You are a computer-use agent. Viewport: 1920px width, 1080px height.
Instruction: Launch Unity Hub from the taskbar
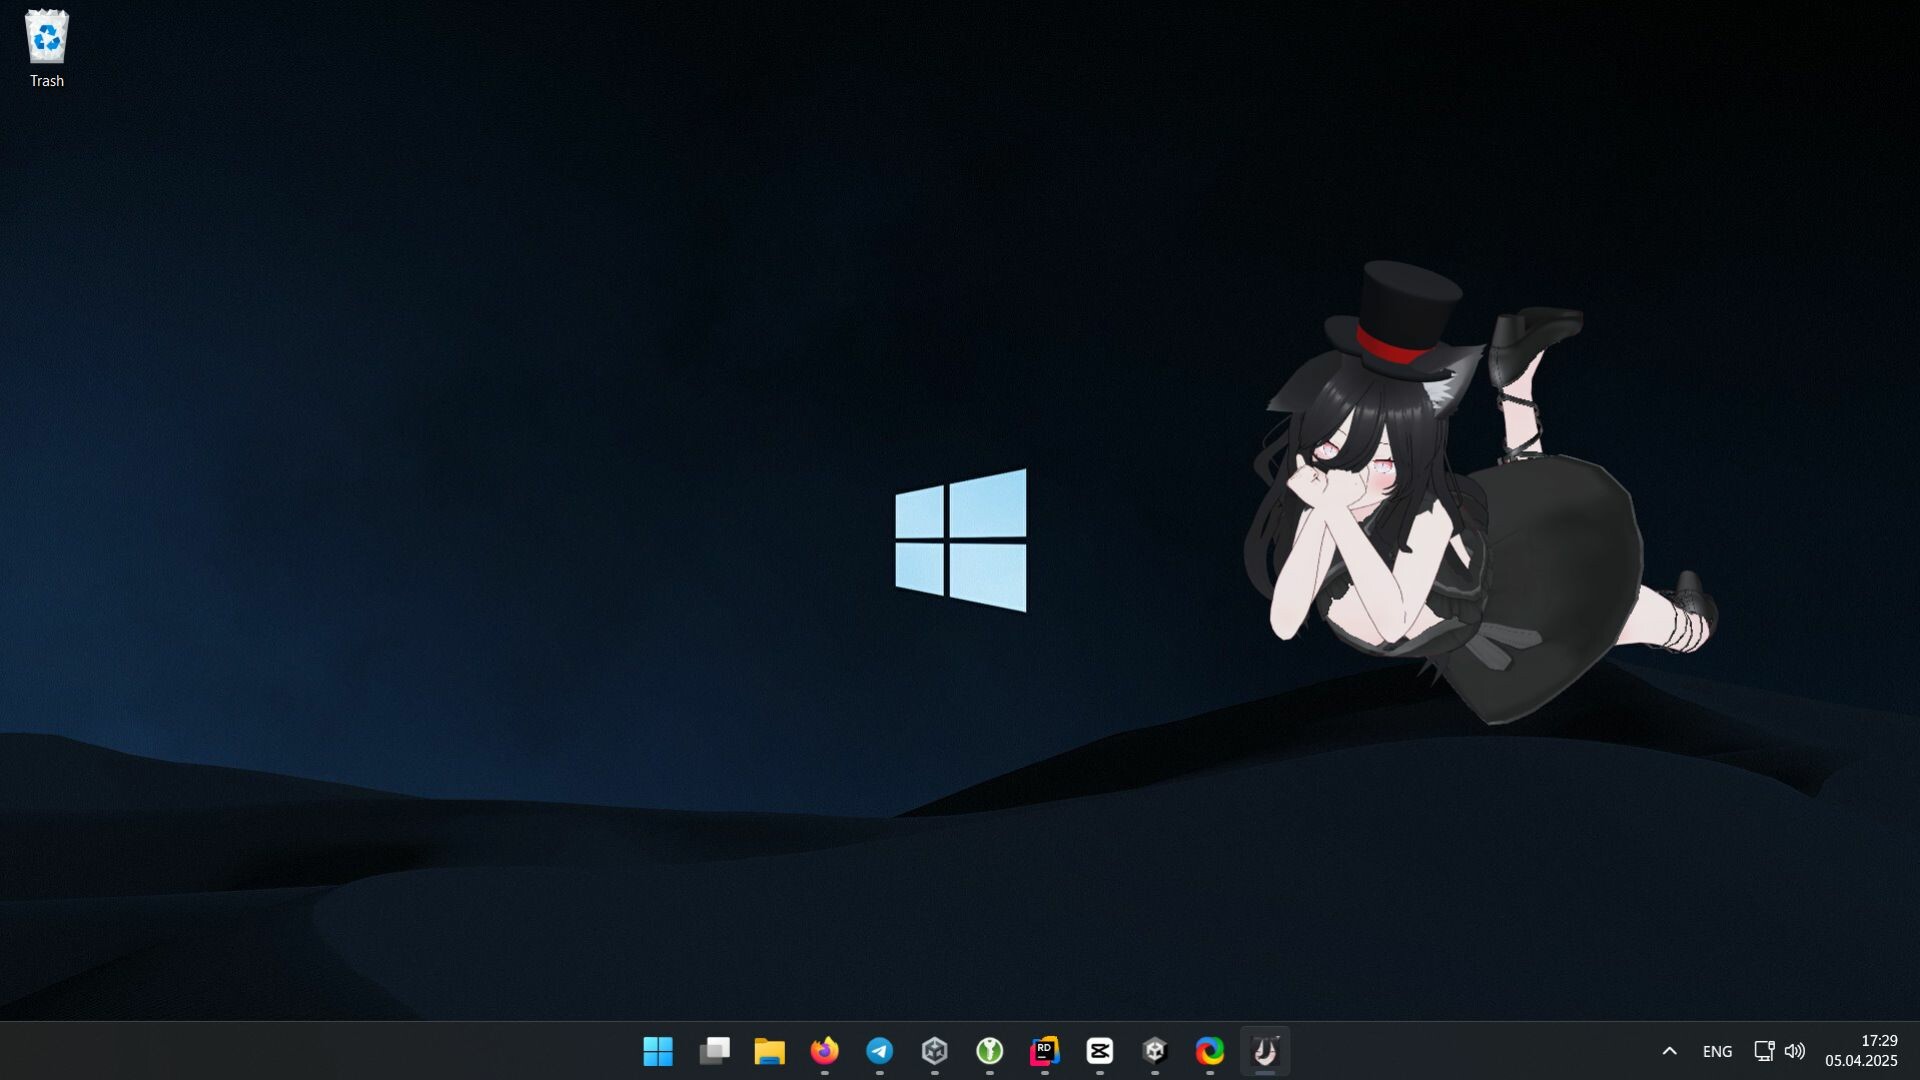coord(934,1051)
